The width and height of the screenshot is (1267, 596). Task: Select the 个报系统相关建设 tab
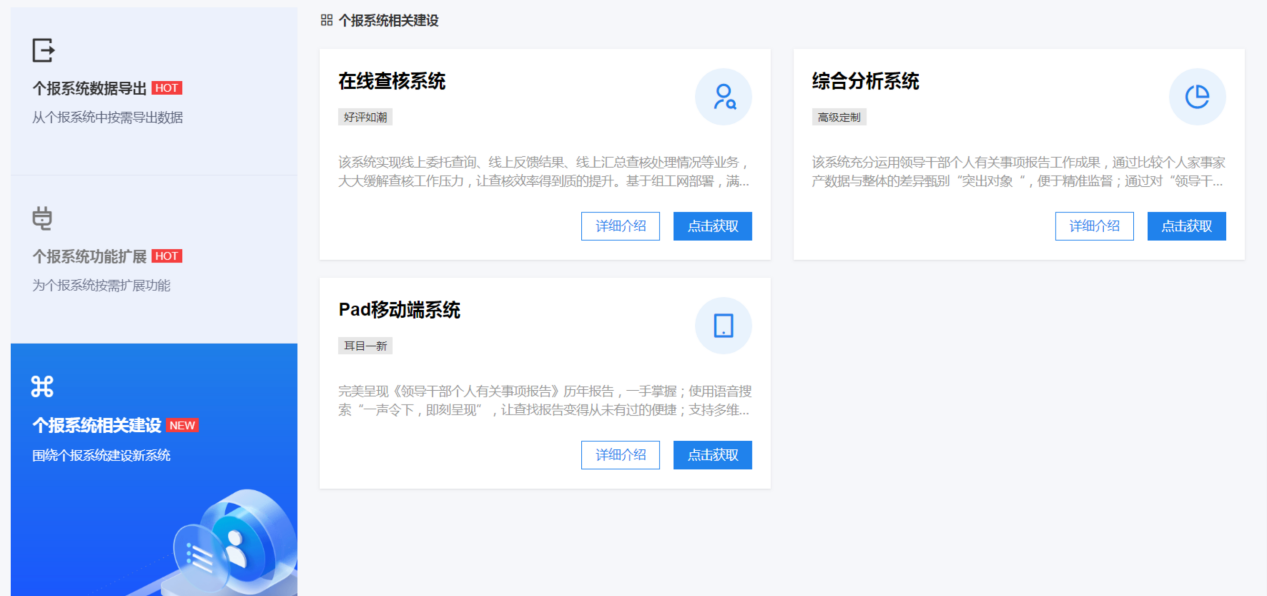[x=96, y=425]
